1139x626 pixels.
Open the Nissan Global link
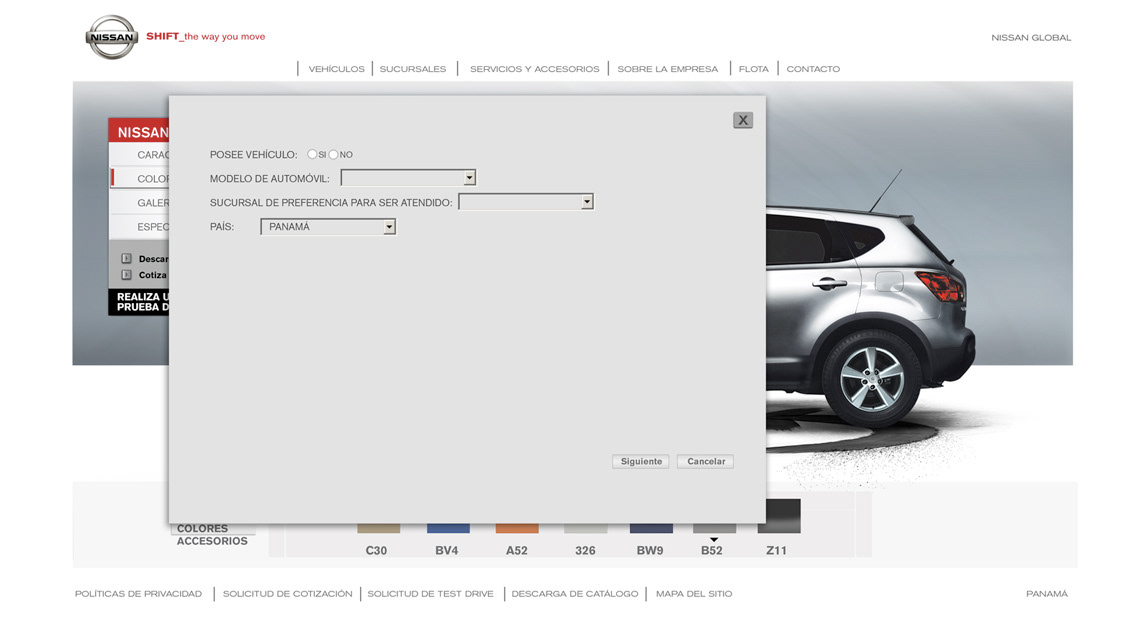(1031, 38)
